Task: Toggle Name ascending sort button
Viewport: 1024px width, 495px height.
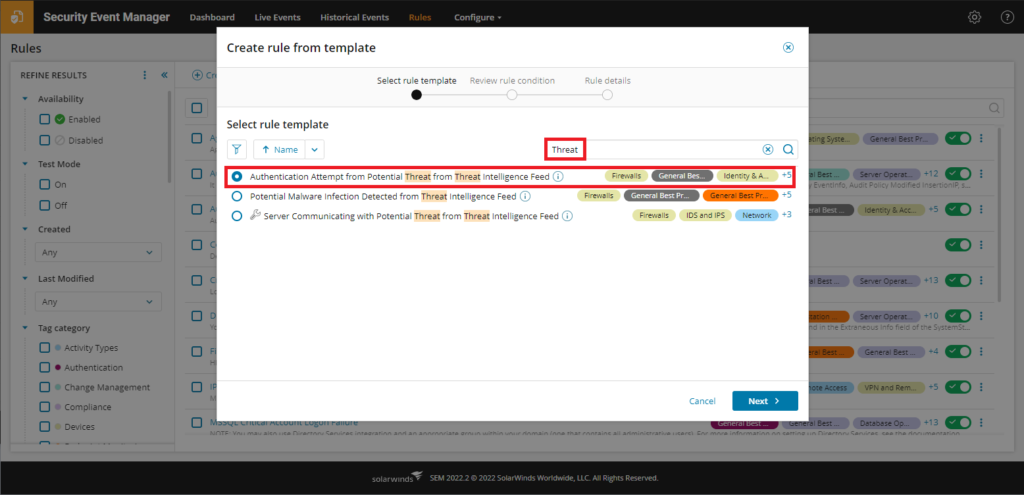Action: tap(280, 150)
